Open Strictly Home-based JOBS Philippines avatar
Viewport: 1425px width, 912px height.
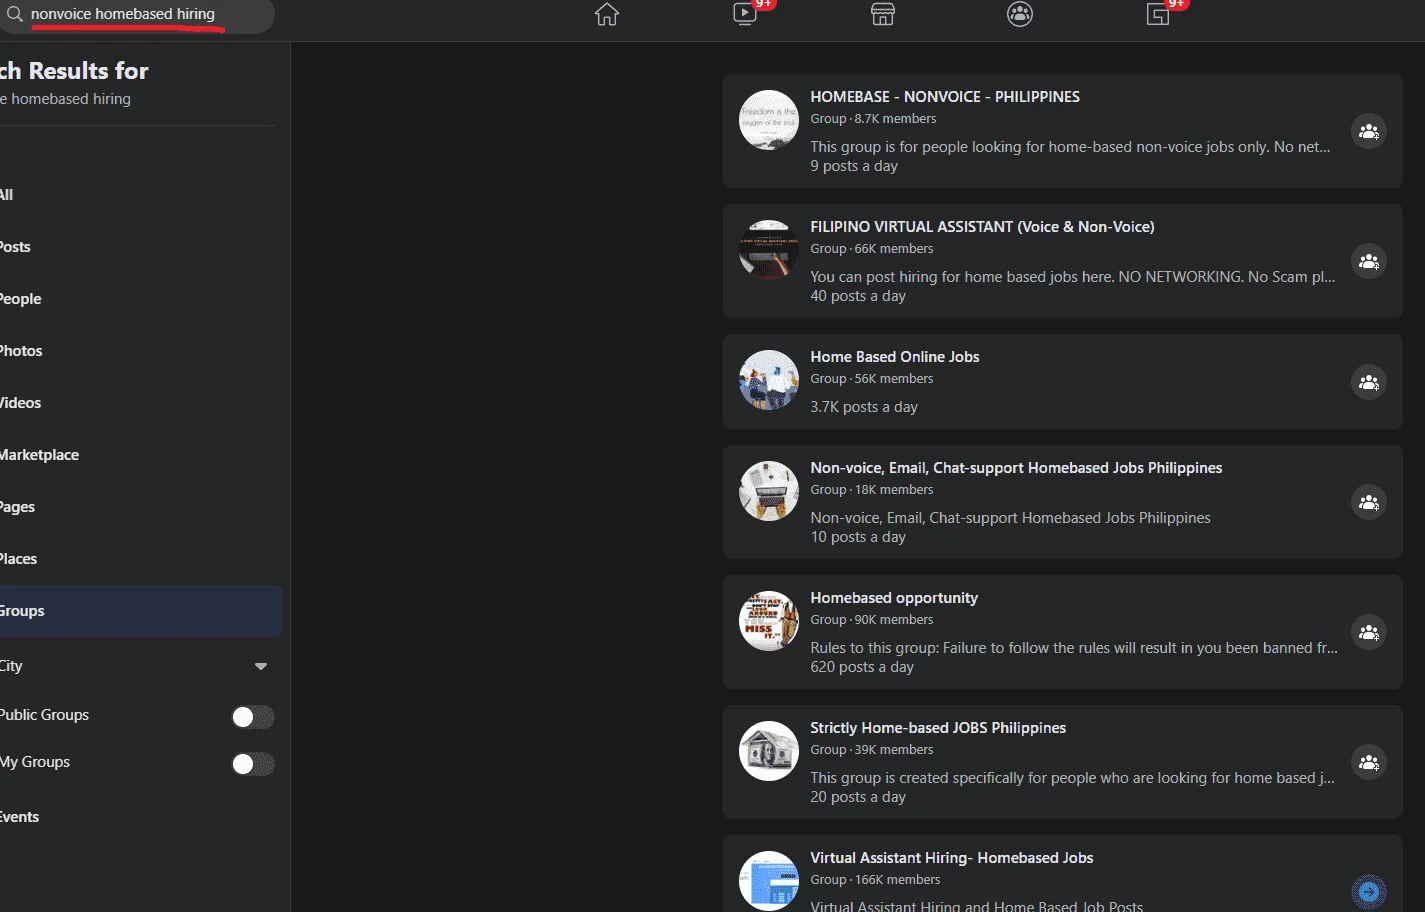769,751
